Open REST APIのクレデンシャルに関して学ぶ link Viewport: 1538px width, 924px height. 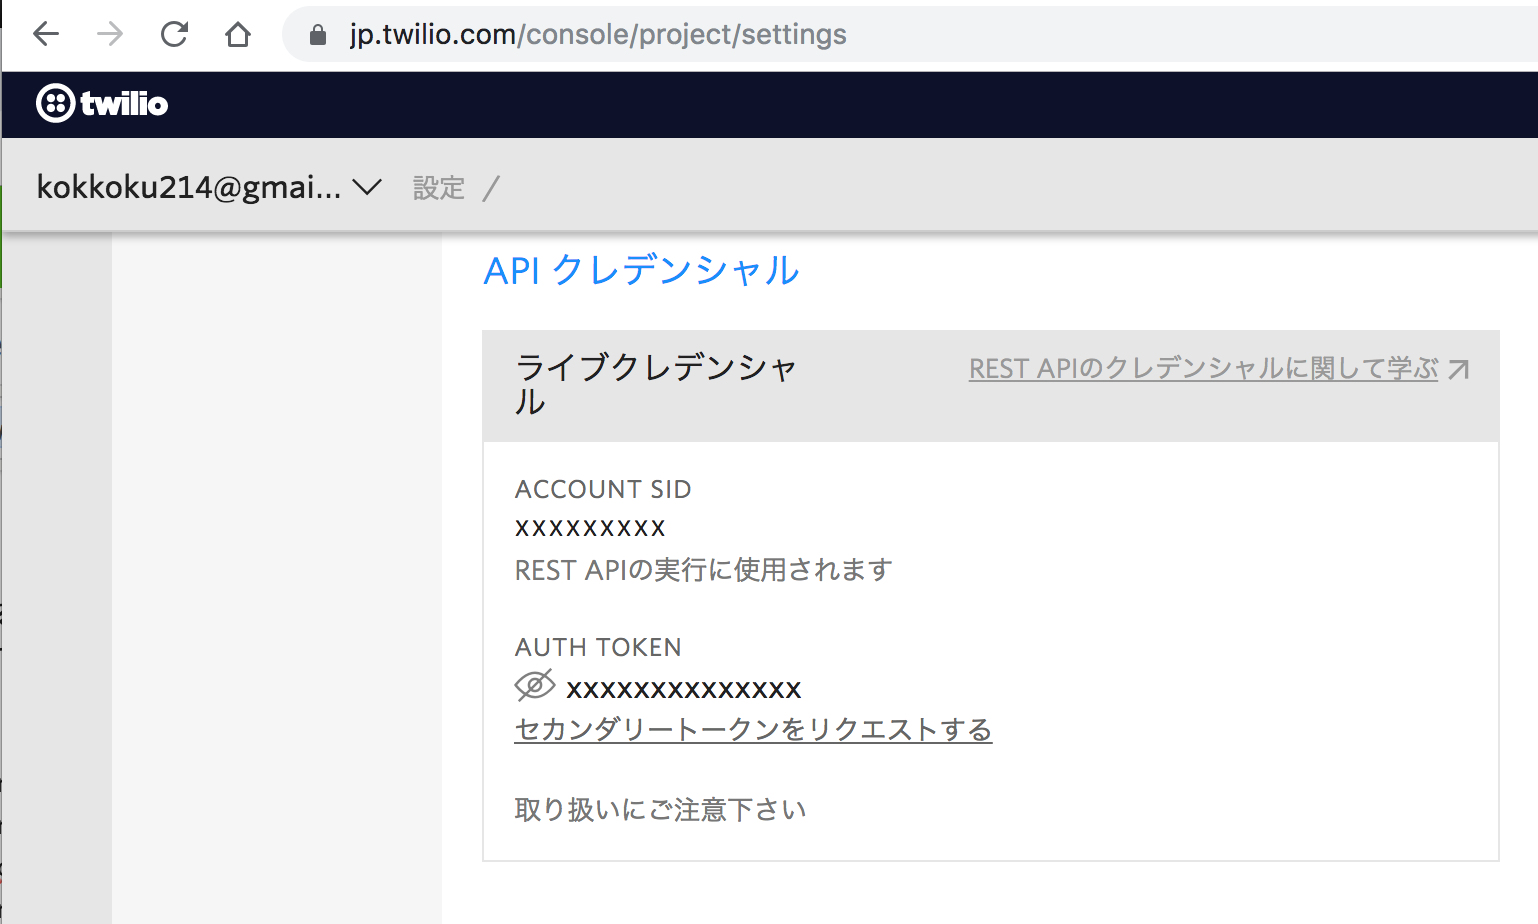click(x=1203, y=368)
